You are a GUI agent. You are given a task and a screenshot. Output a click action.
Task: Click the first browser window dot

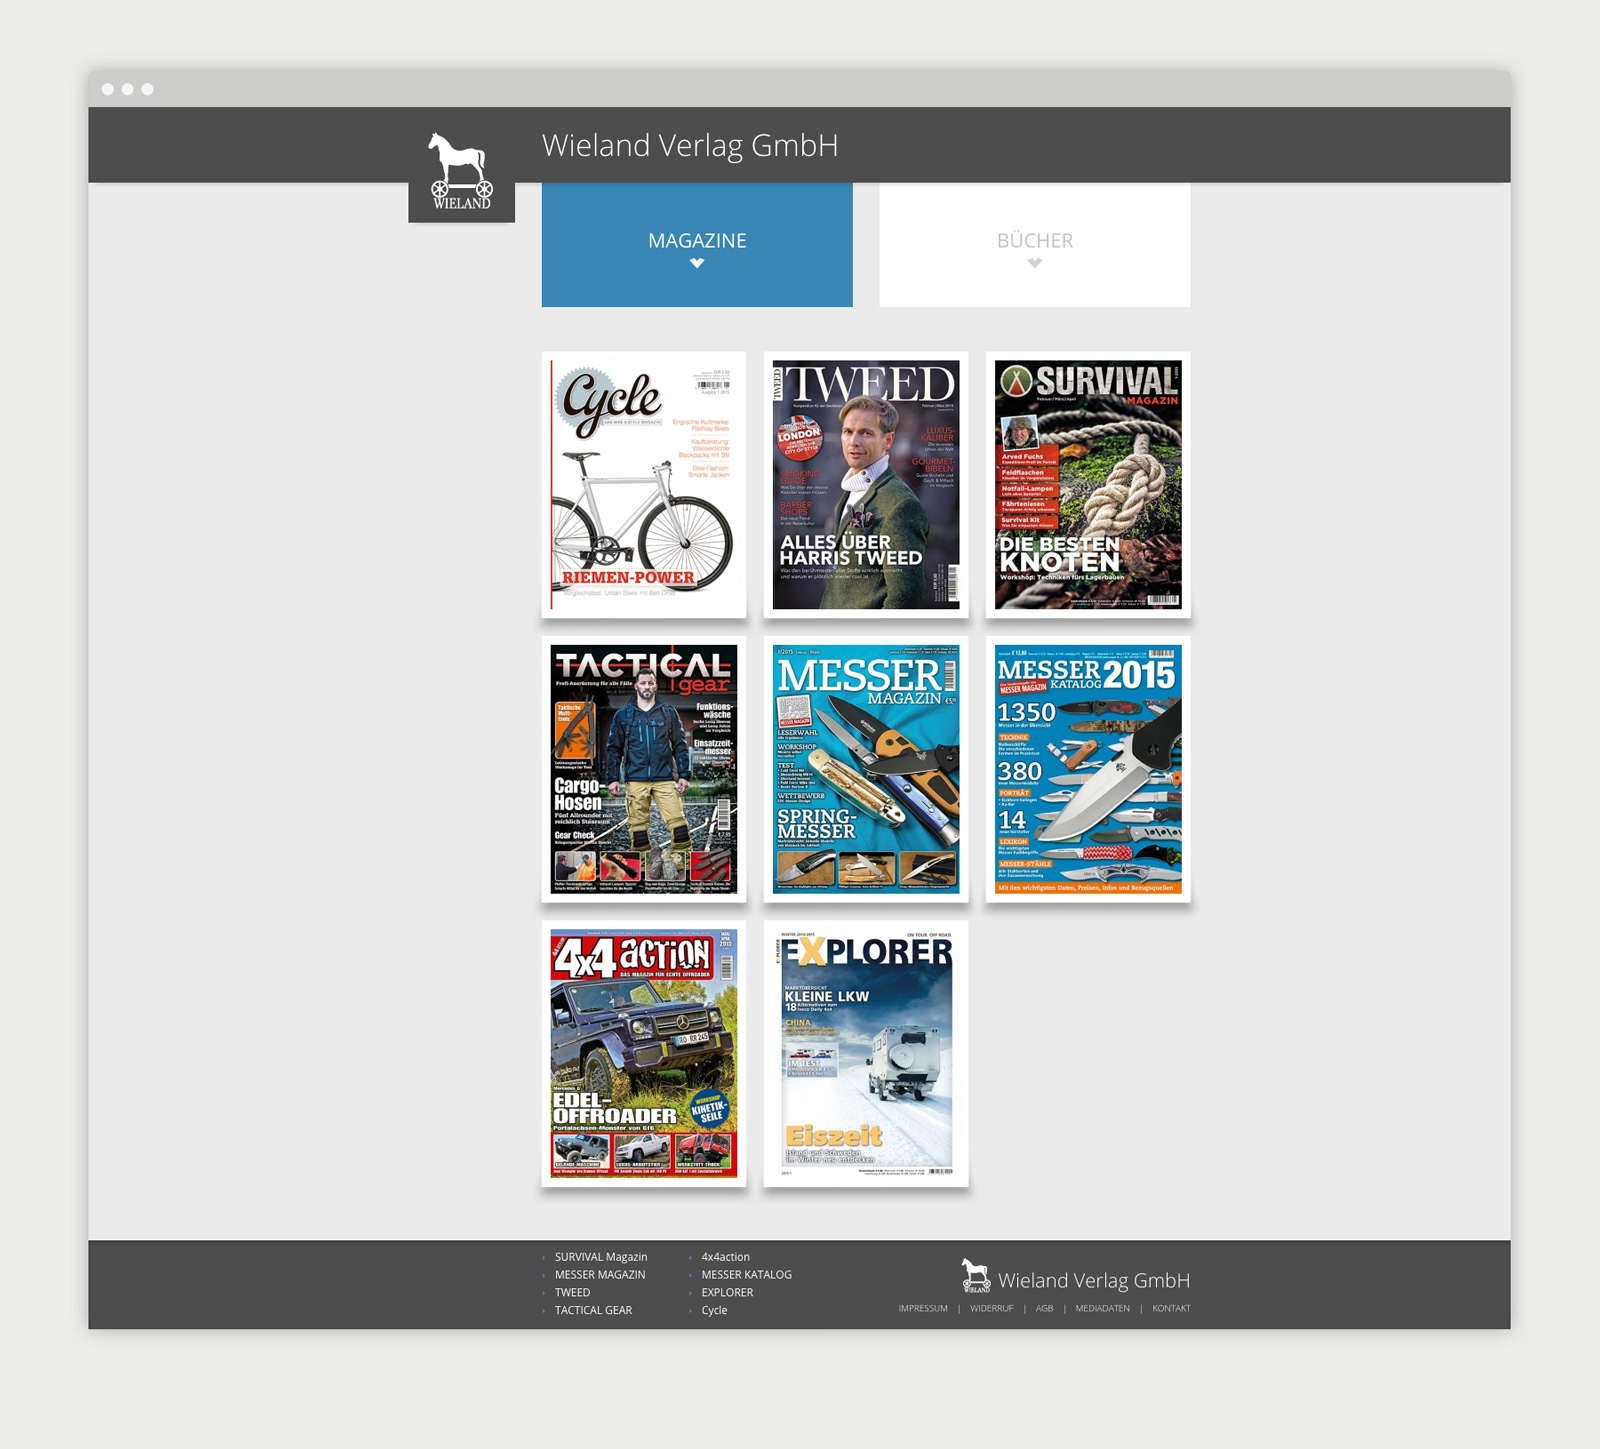pos(108,89)
